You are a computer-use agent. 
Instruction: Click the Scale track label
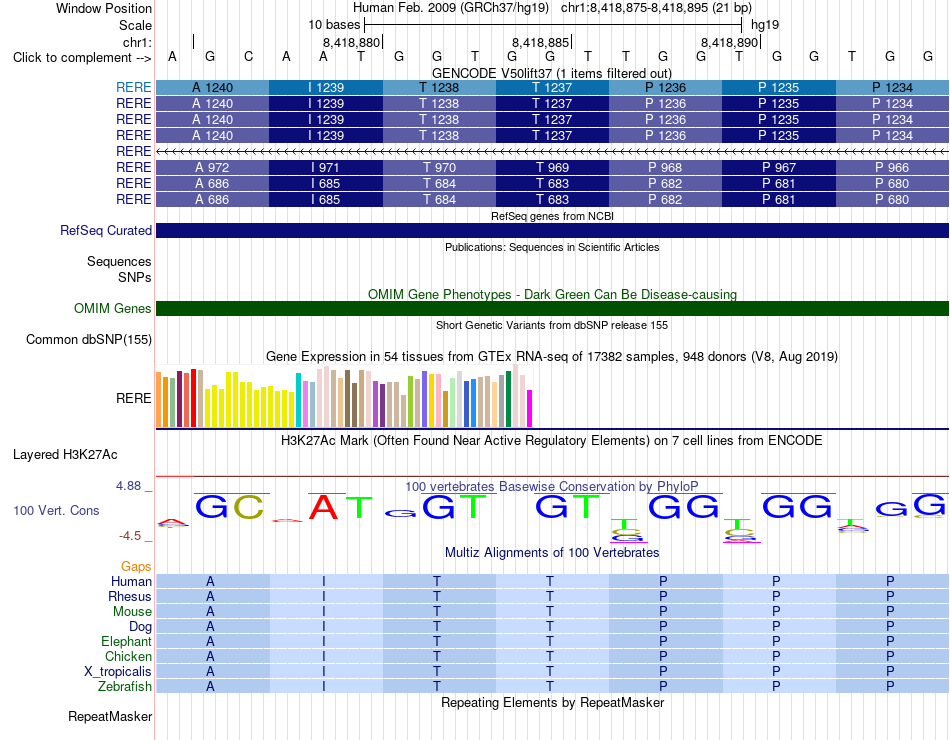point(135,25)
